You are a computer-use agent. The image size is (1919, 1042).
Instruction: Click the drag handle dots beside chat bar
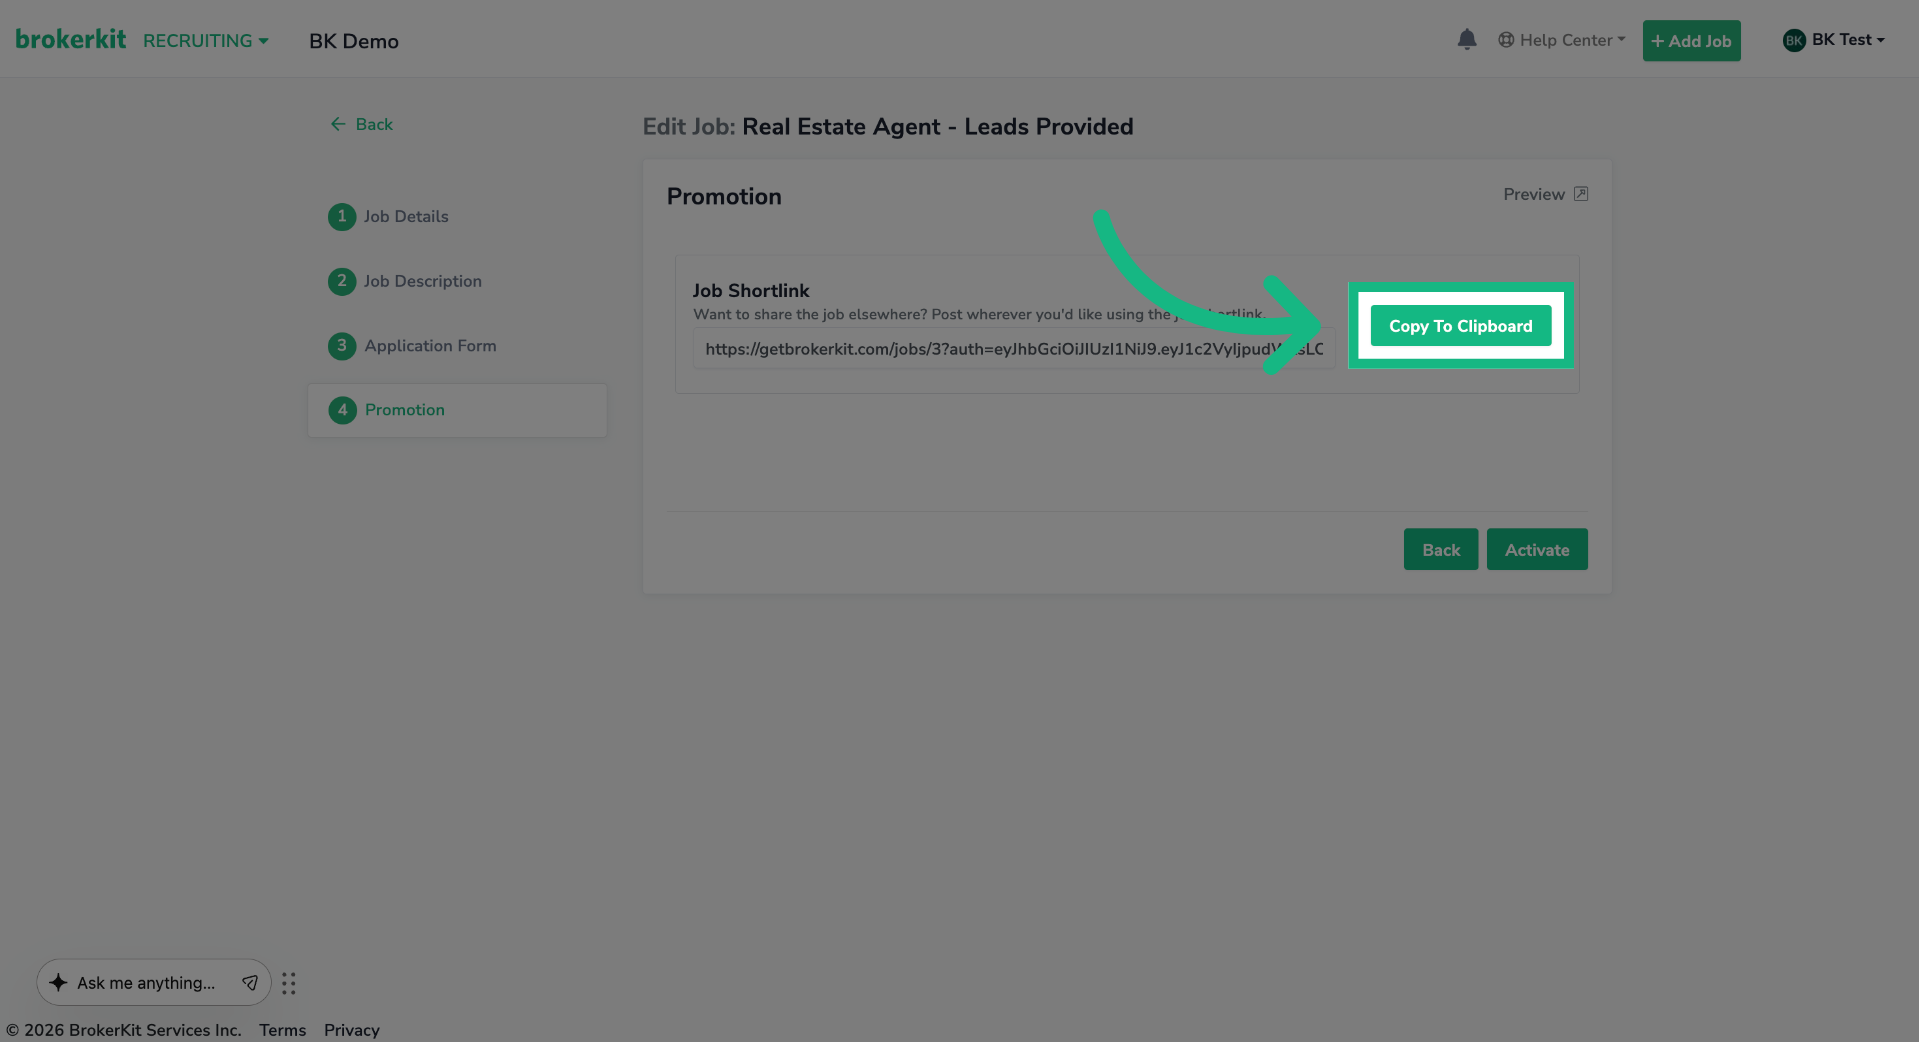(288, 983)
